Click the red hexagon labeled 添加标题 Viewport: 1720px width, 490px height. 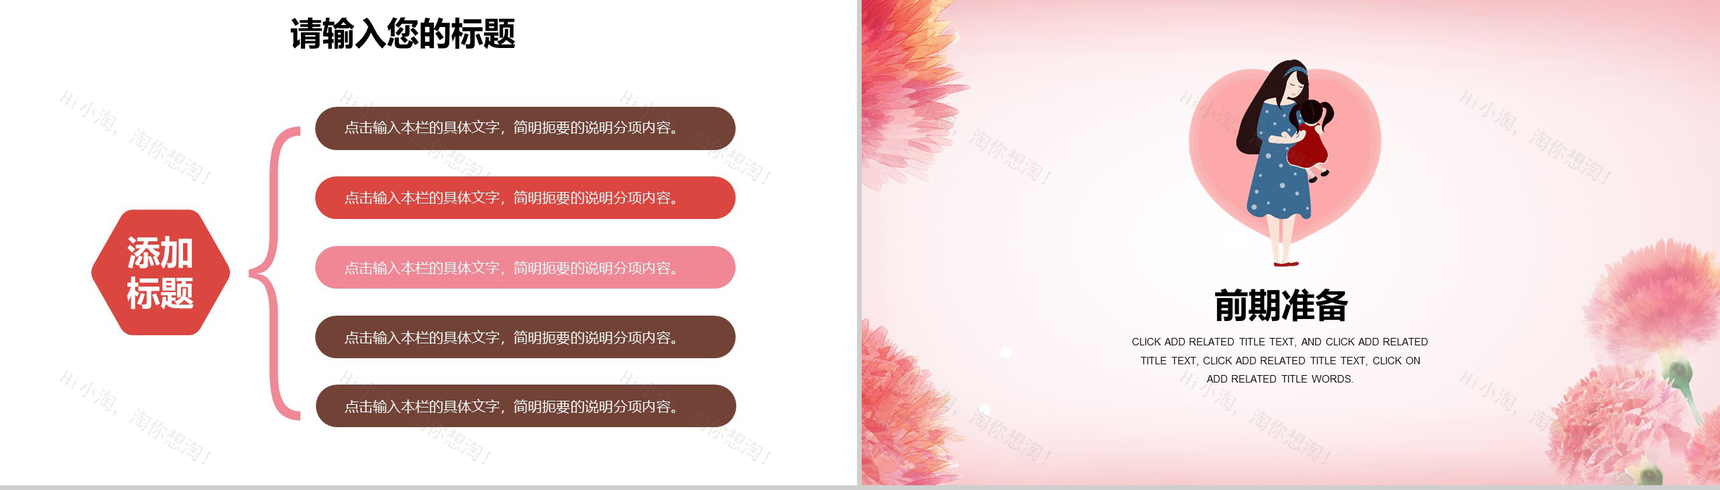pos(160,272)
